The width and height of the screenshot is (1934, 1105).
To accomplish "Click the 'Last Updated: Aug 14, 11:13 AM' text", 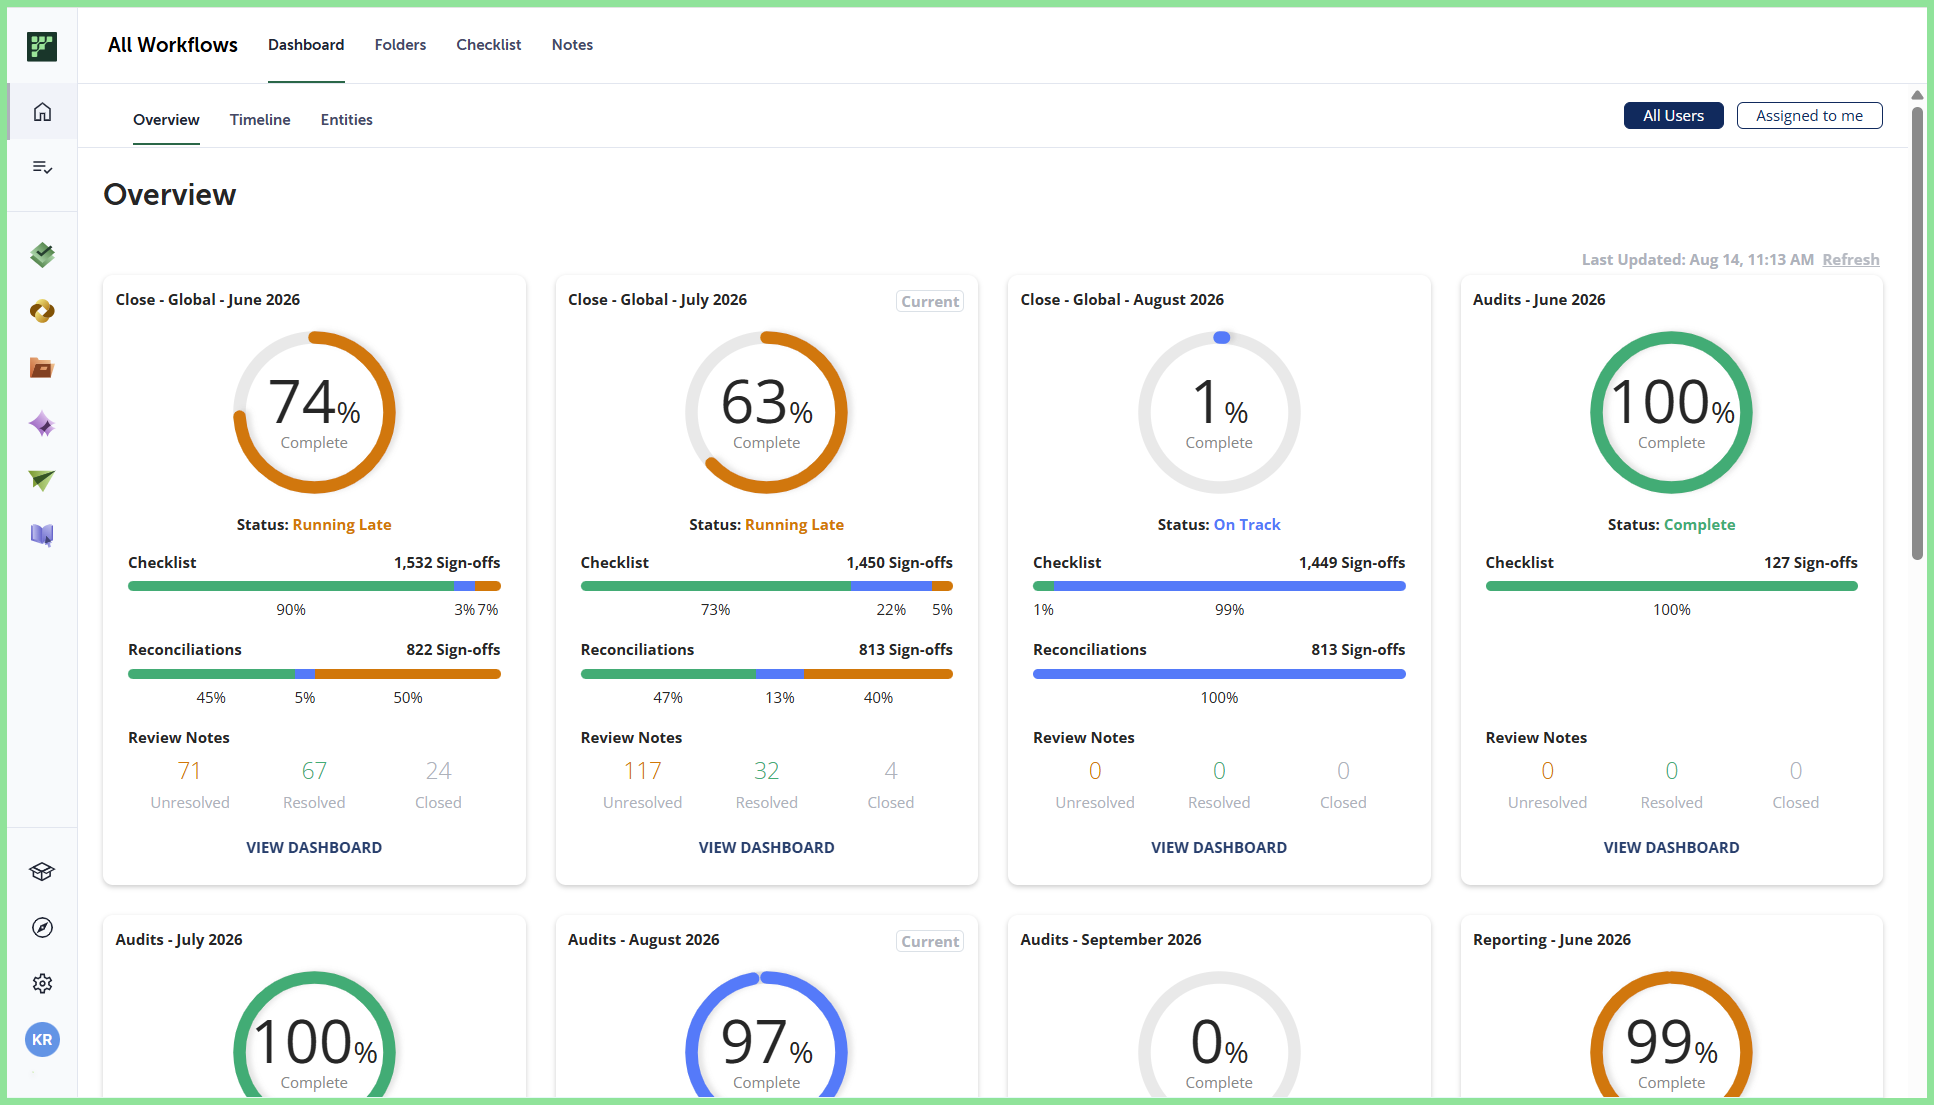I will pos(1697,260).
